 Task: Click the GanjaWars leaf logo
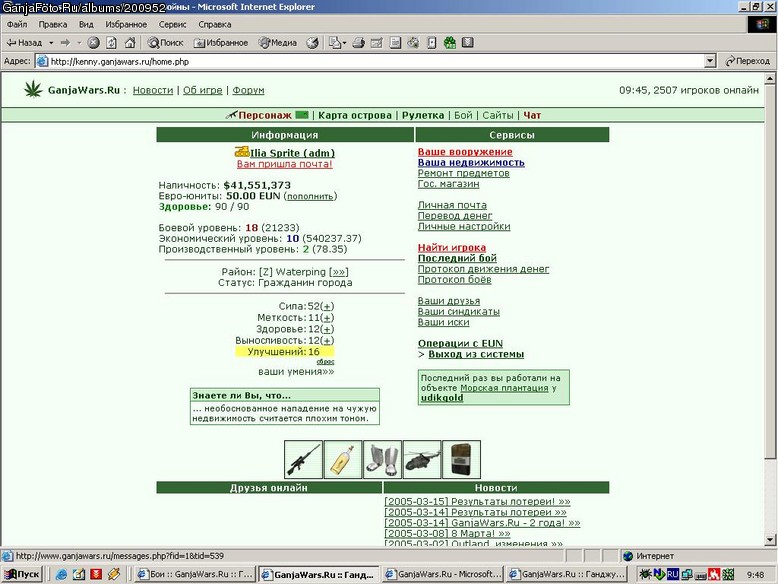coord(33,89)
